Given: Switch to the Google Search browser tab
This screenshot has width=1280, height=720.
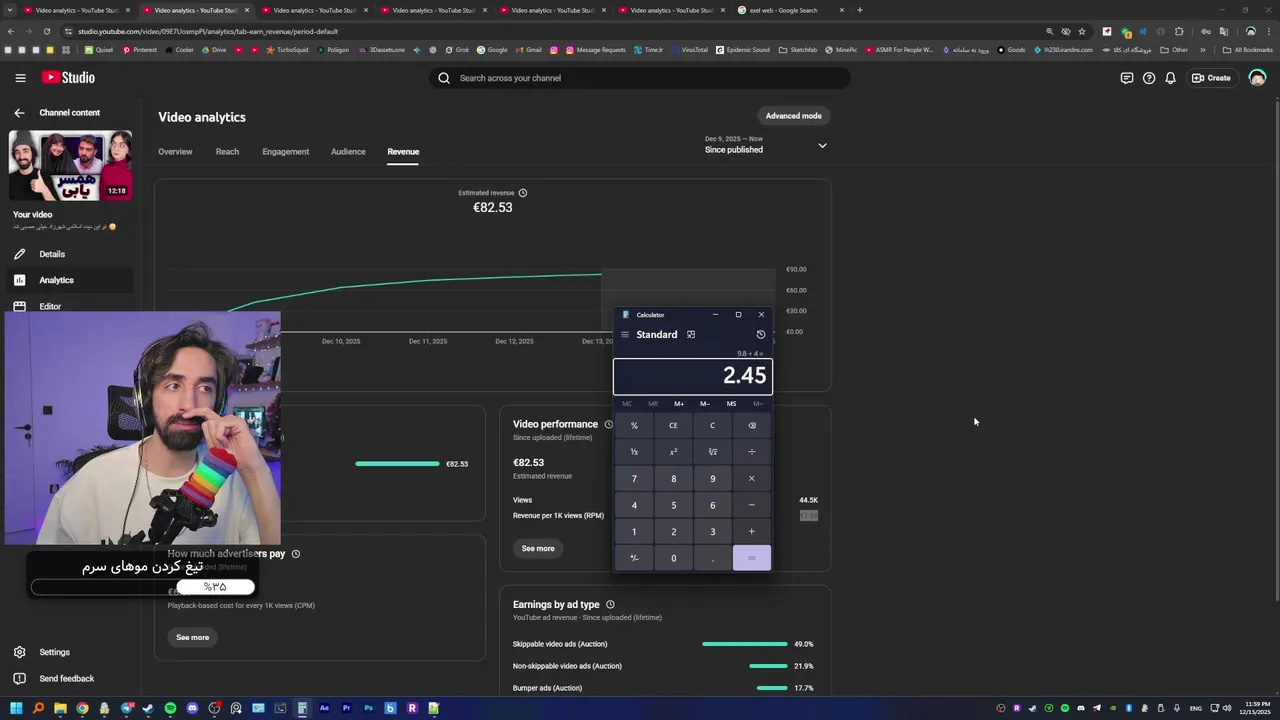Looking at the screenshot, I should click(x=791, y=10).
